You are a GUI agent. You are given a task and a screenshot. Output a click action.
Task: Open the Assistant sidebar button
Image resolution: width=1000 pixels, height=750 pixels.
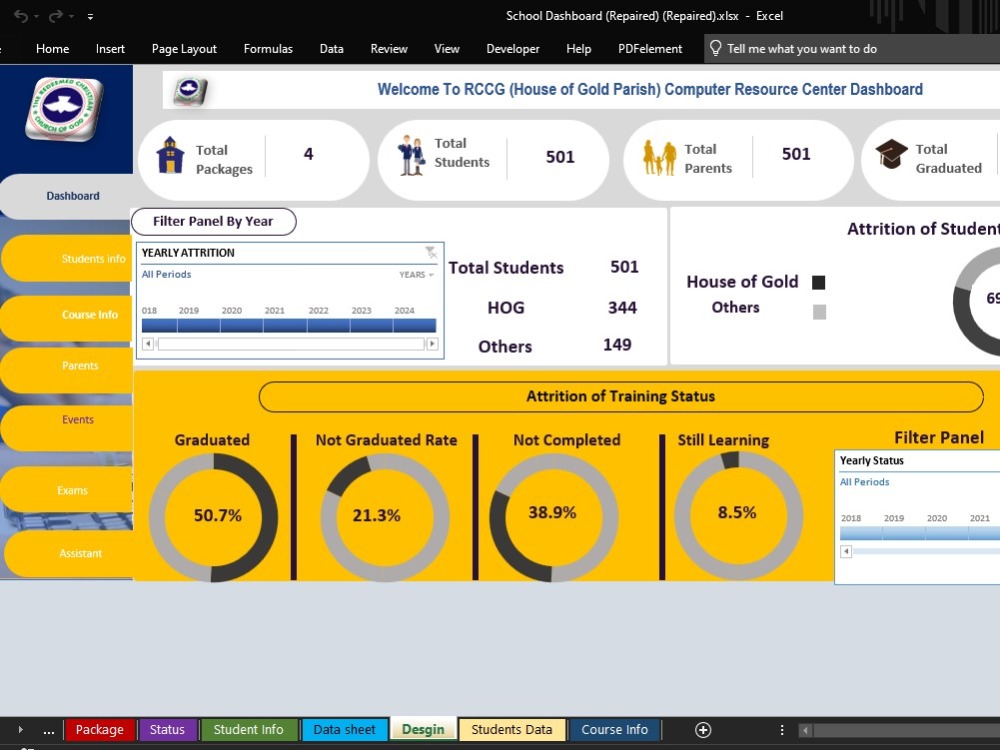point(70,554)
